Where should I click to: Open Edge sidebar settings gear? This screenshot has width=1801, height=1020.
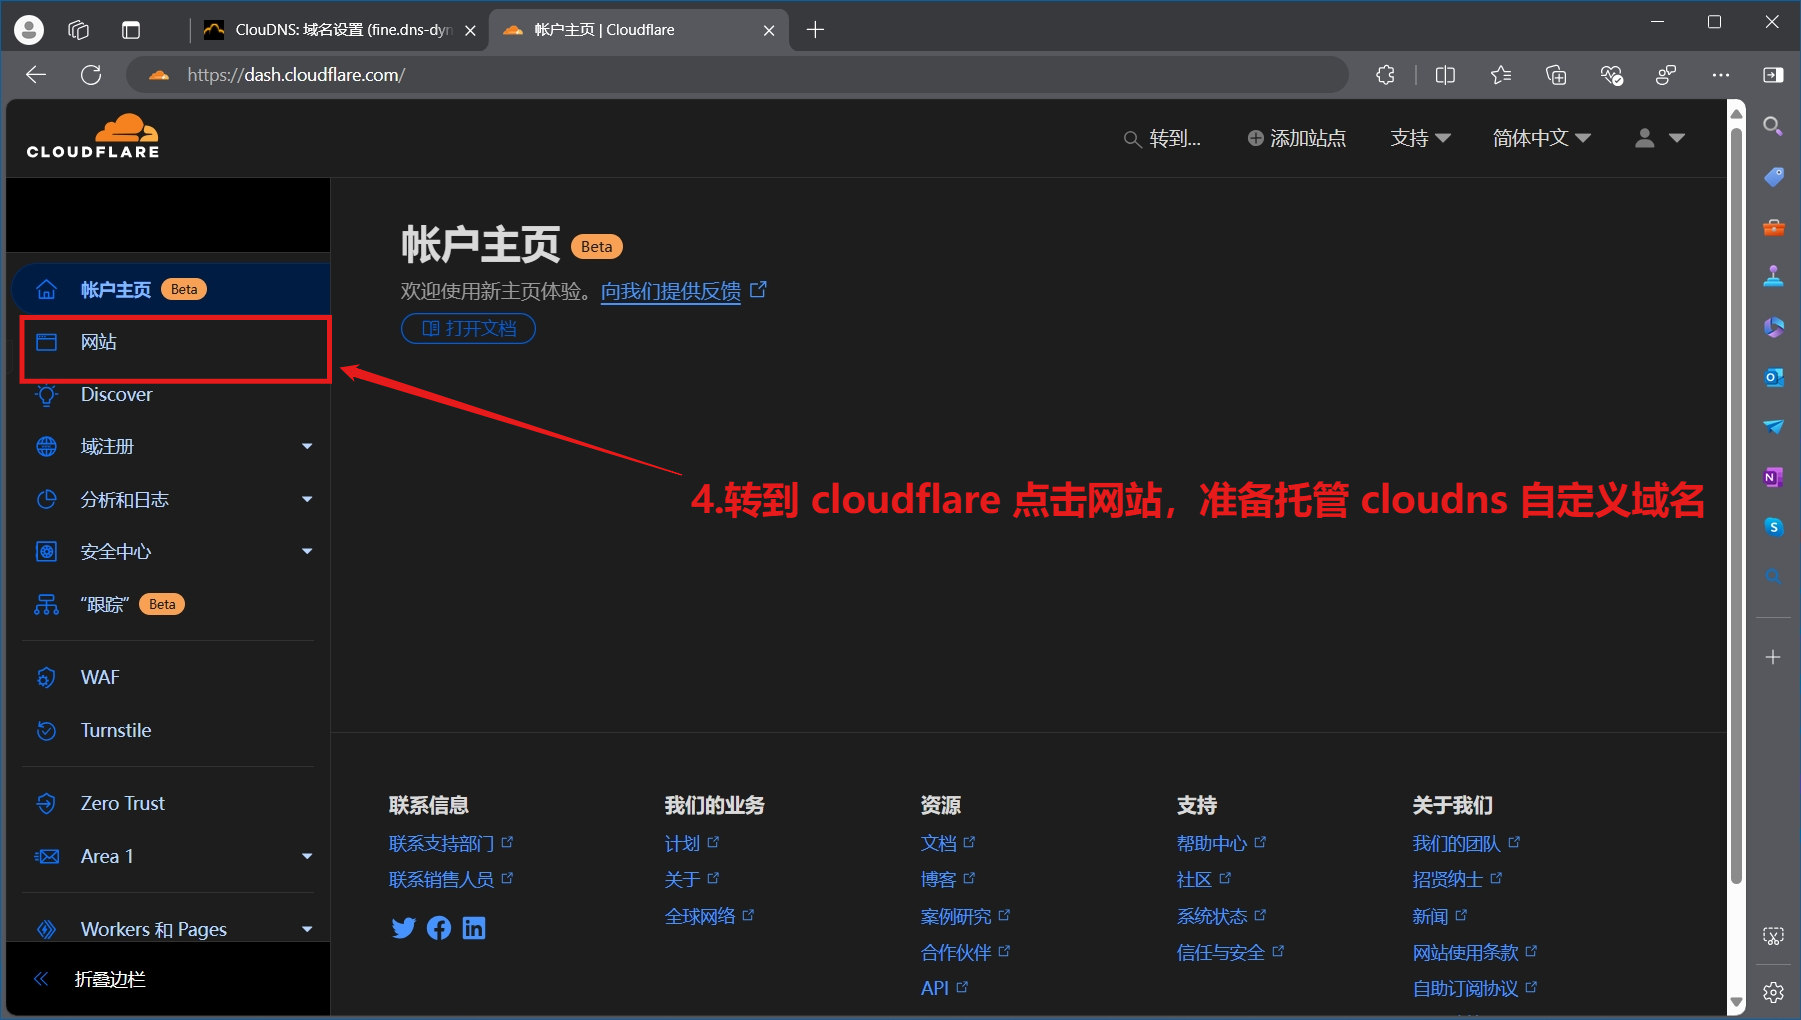click(x=1773, y=992)
